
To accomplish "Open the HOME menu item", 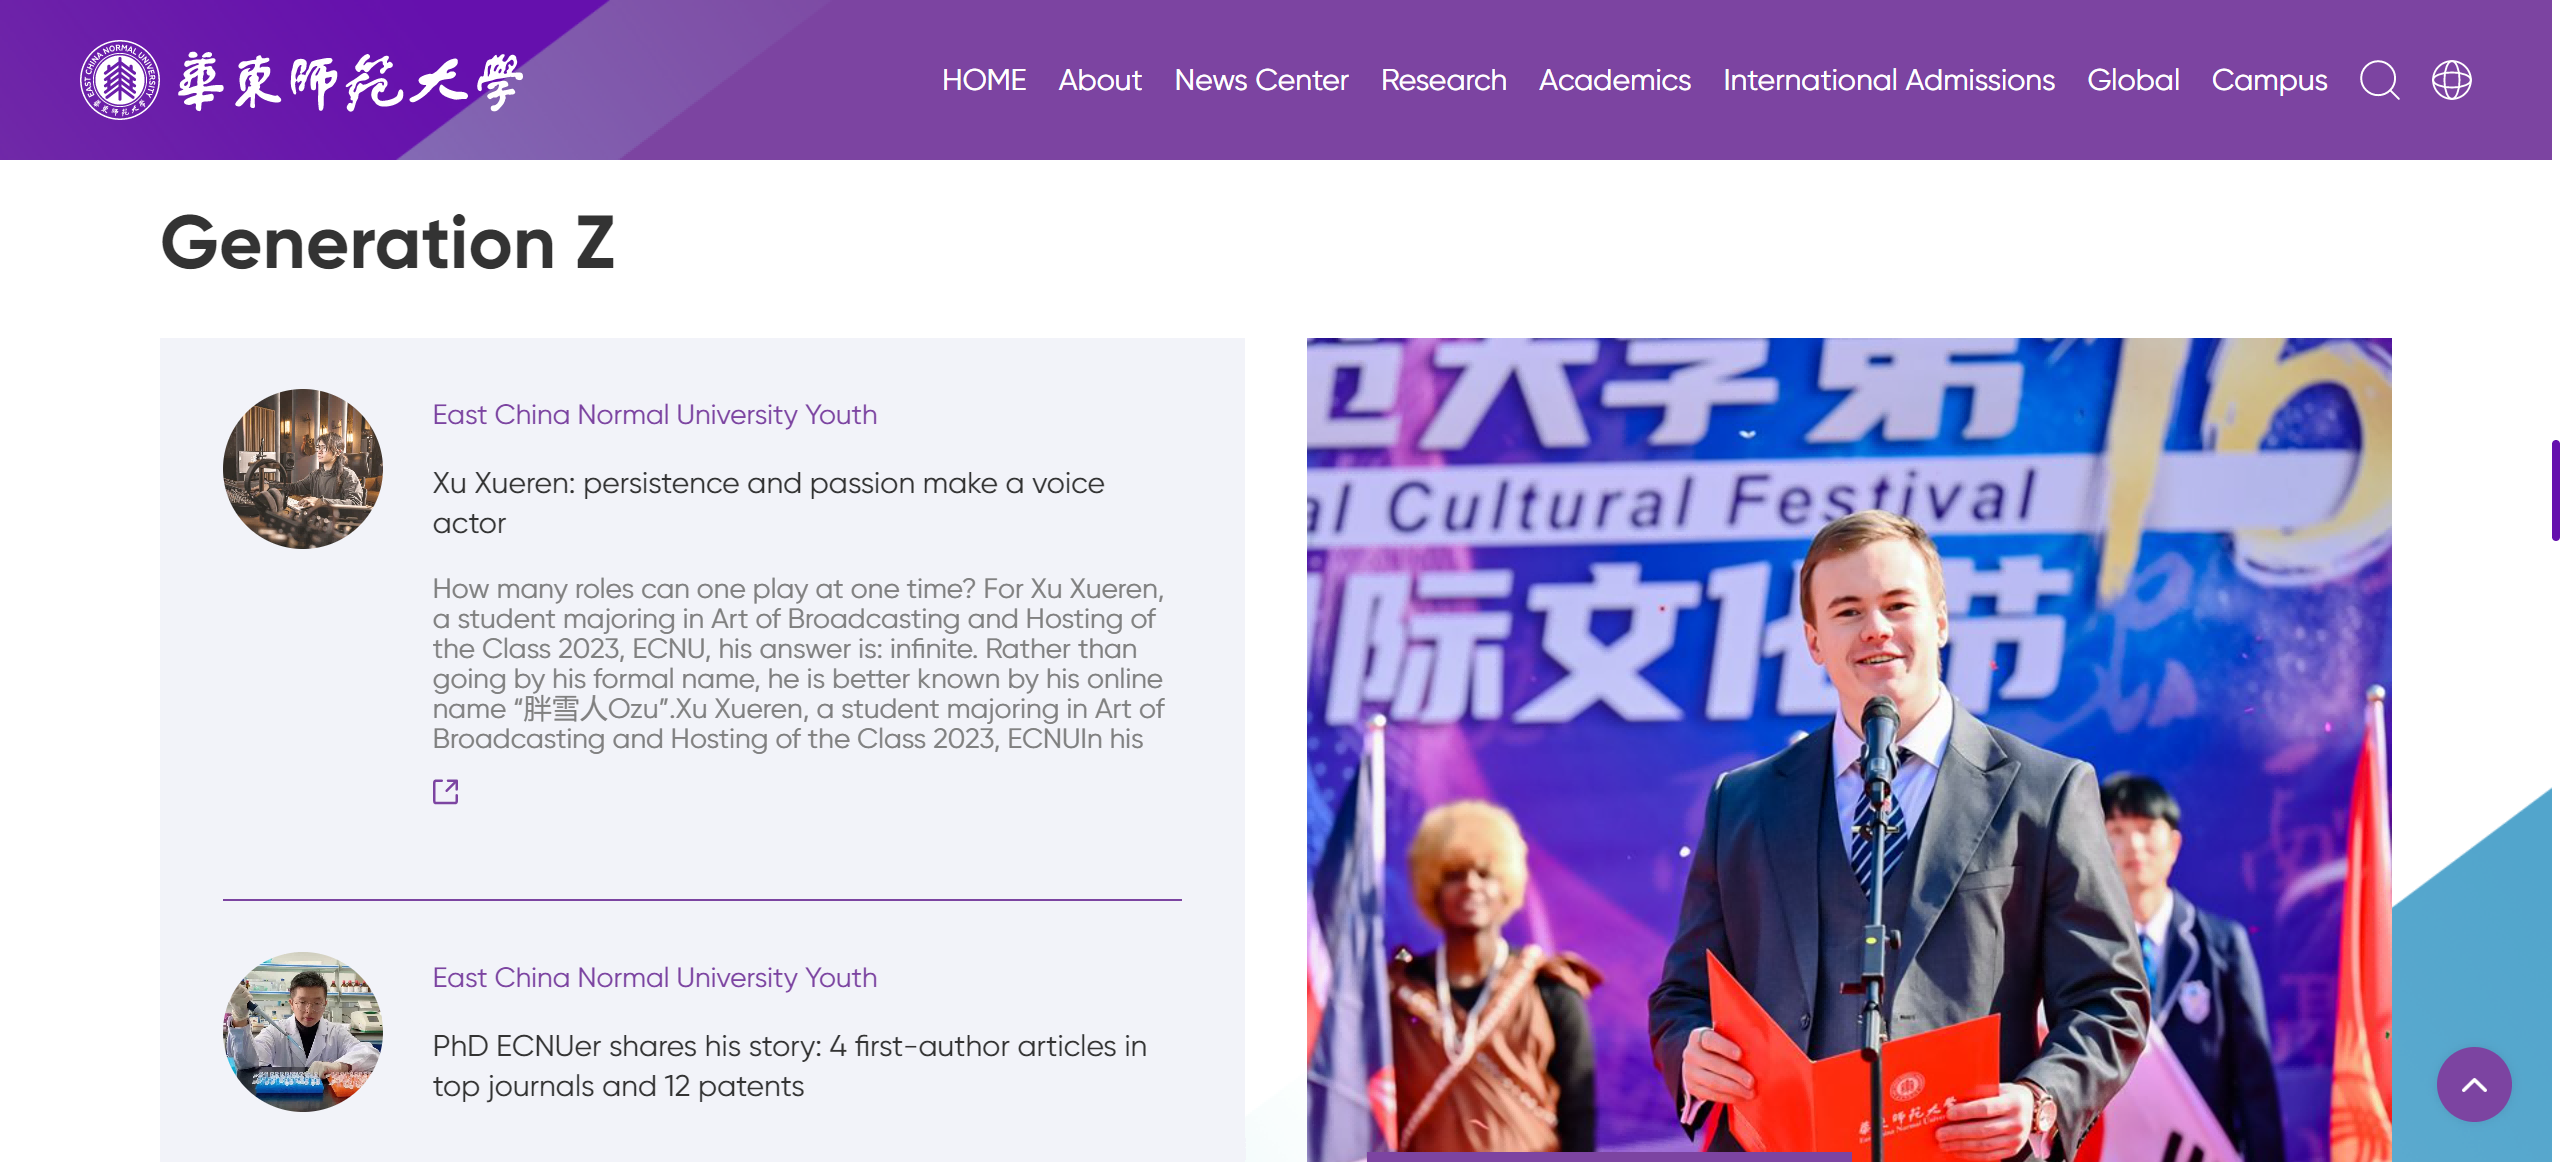I will [983, 80].
